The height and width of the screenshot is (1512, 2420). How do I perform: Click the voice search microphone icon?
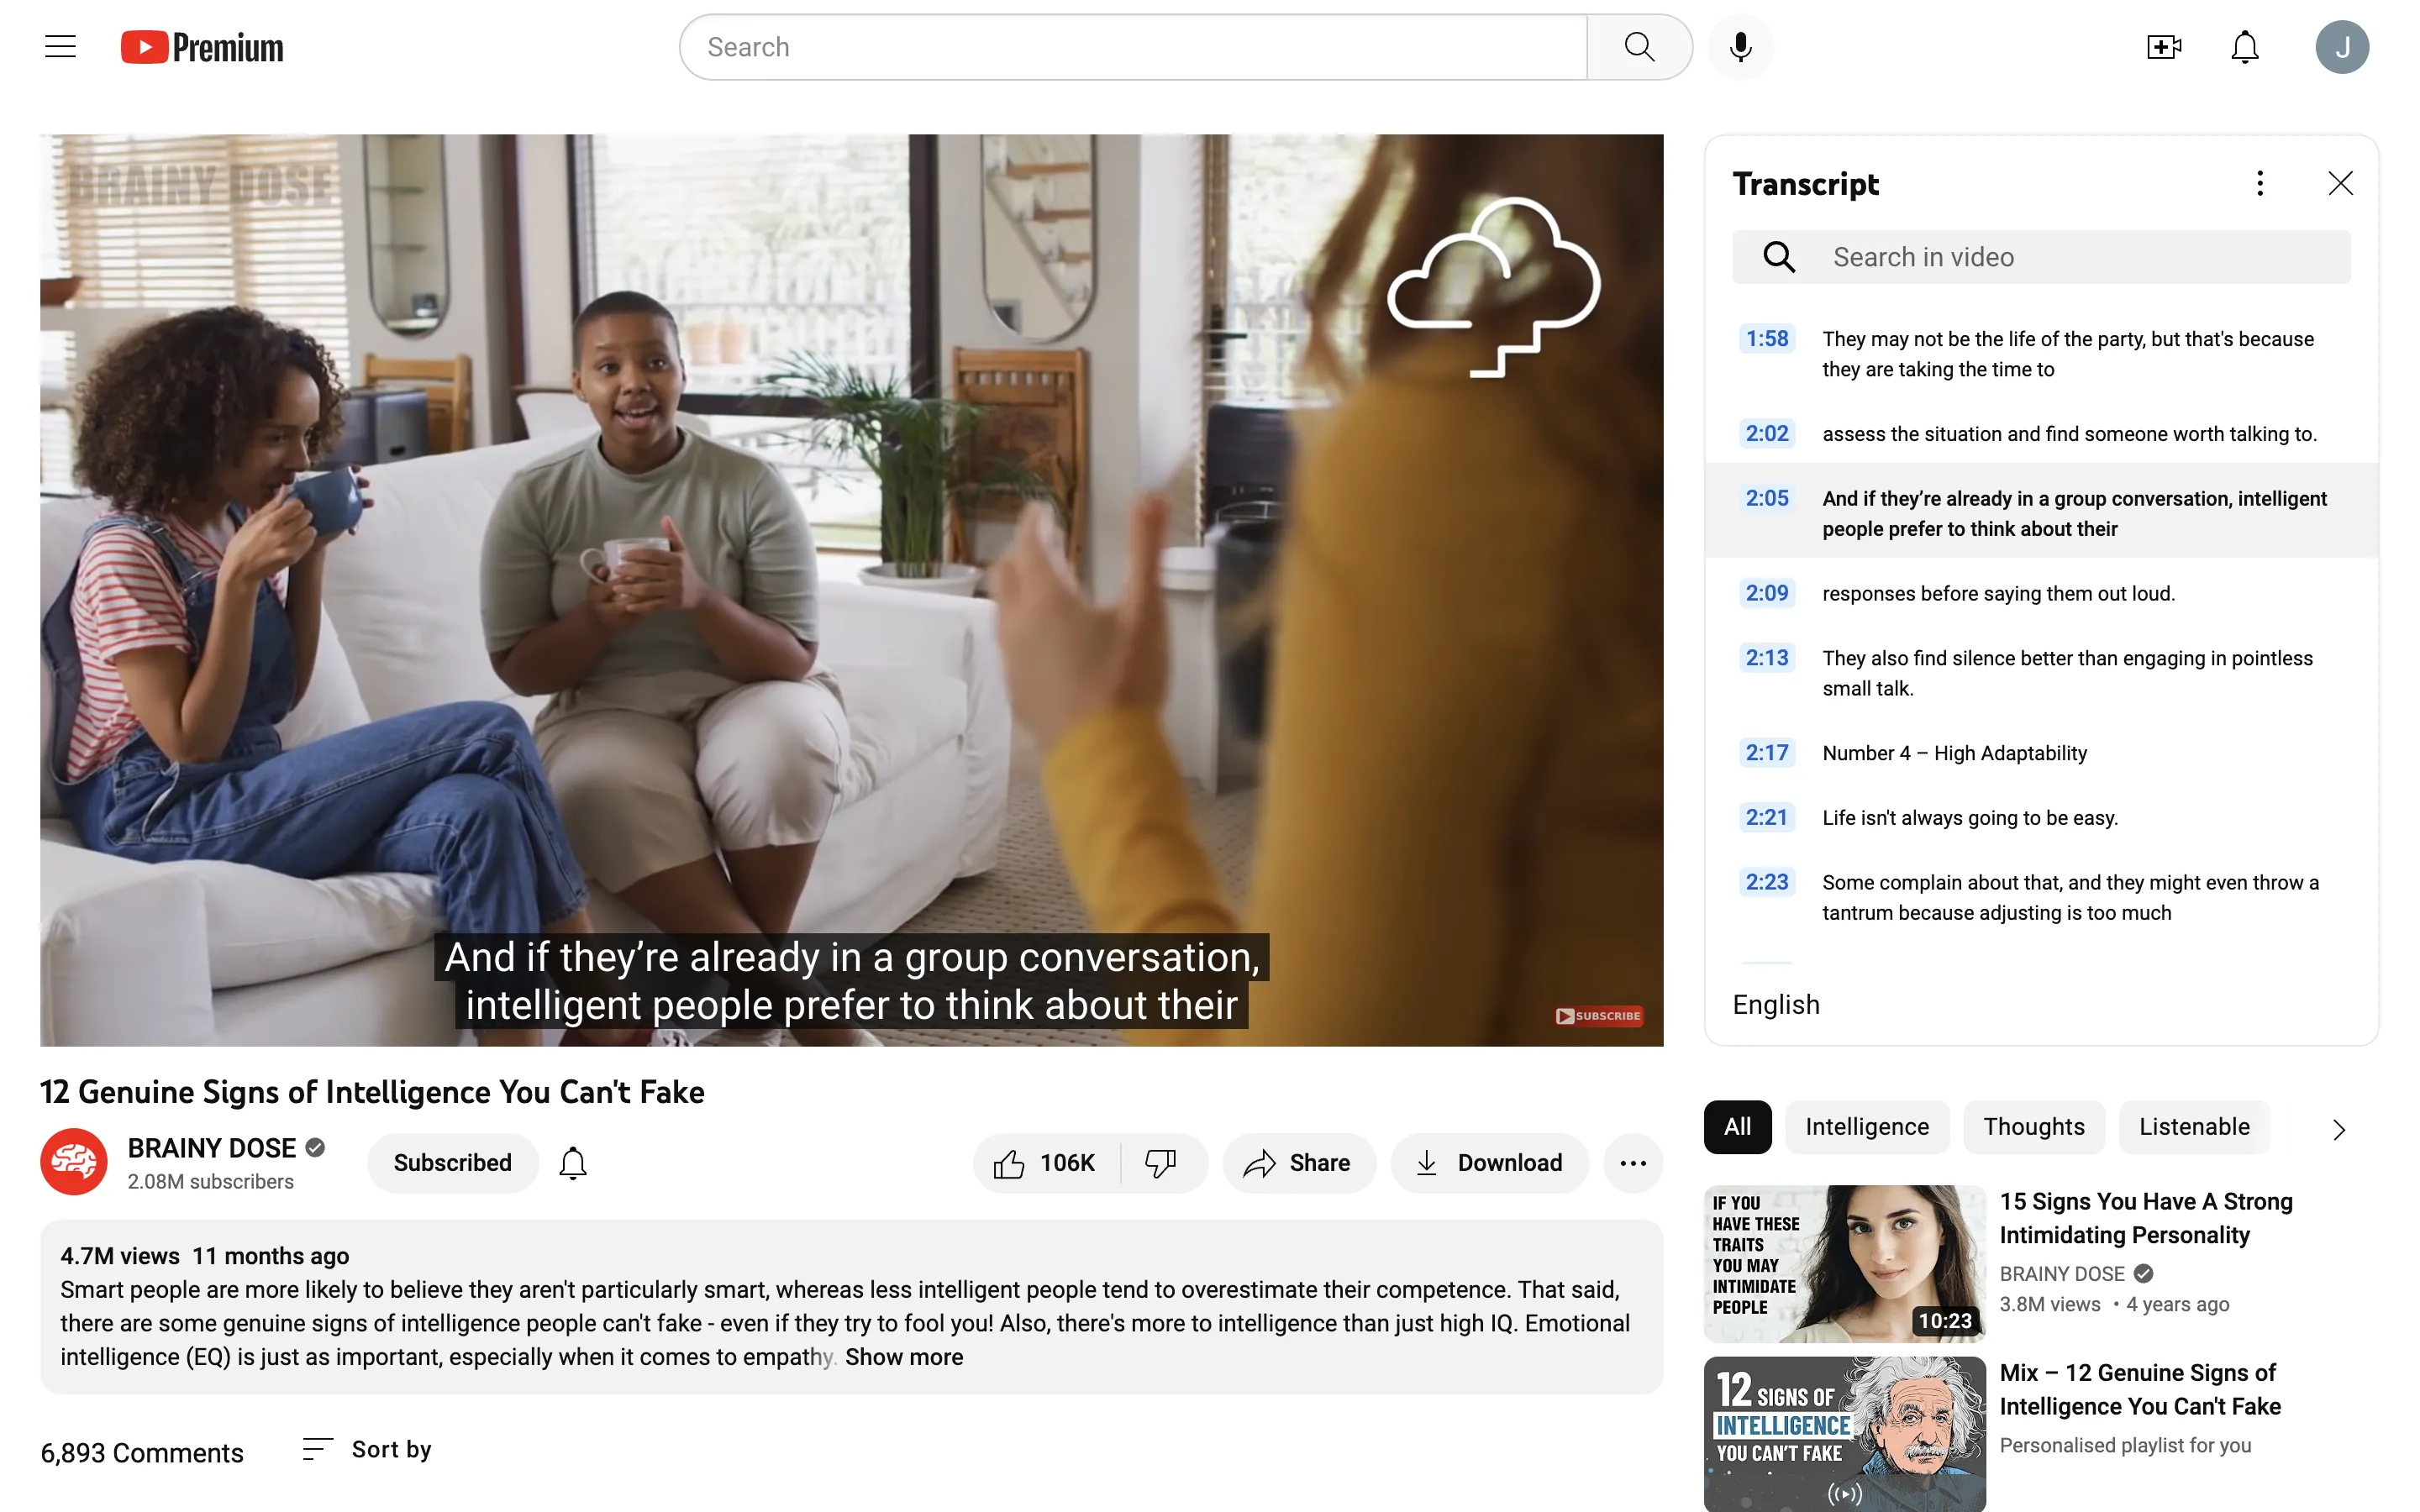[1740, 47]
